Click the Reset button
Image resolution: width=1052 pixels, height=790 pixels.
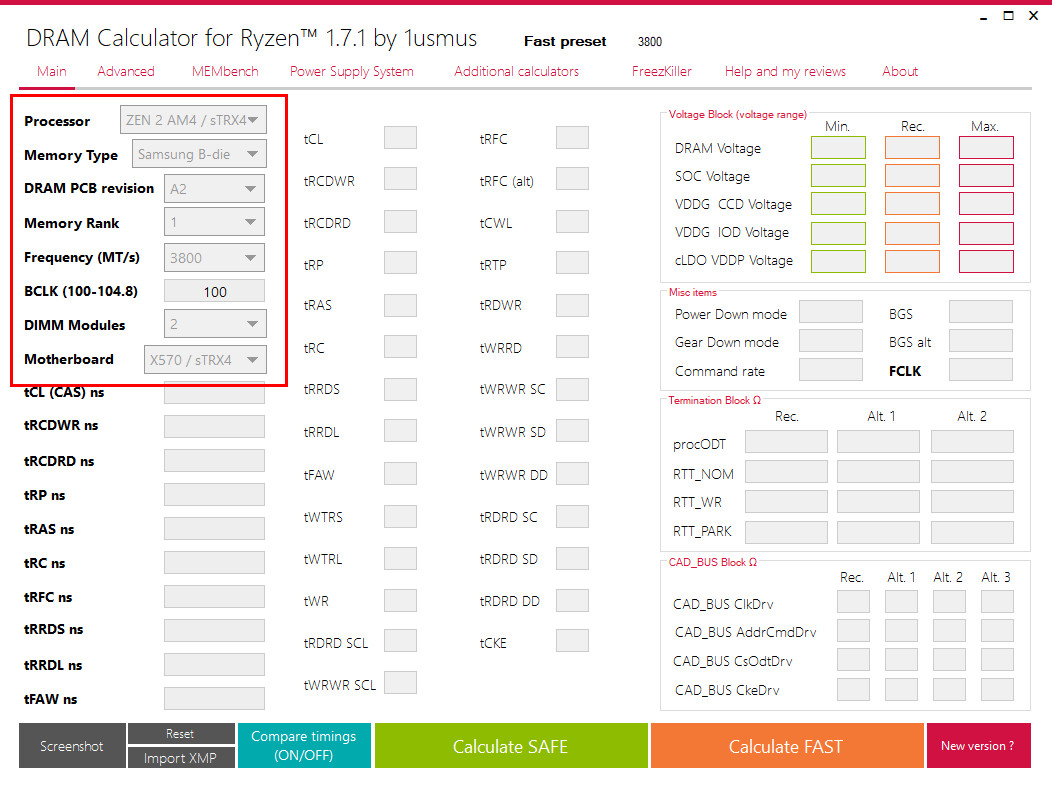coord(180,734)
